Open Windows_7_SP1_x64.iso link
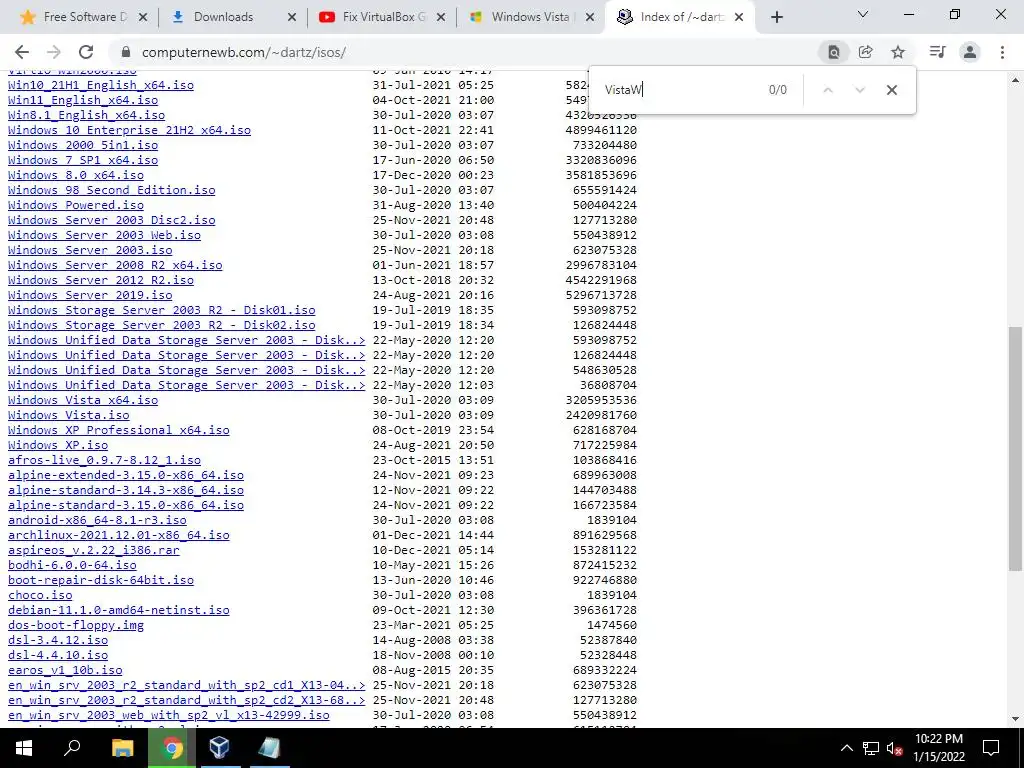Viewport: 1024px width, 768px height. click(x=83, y=160)
